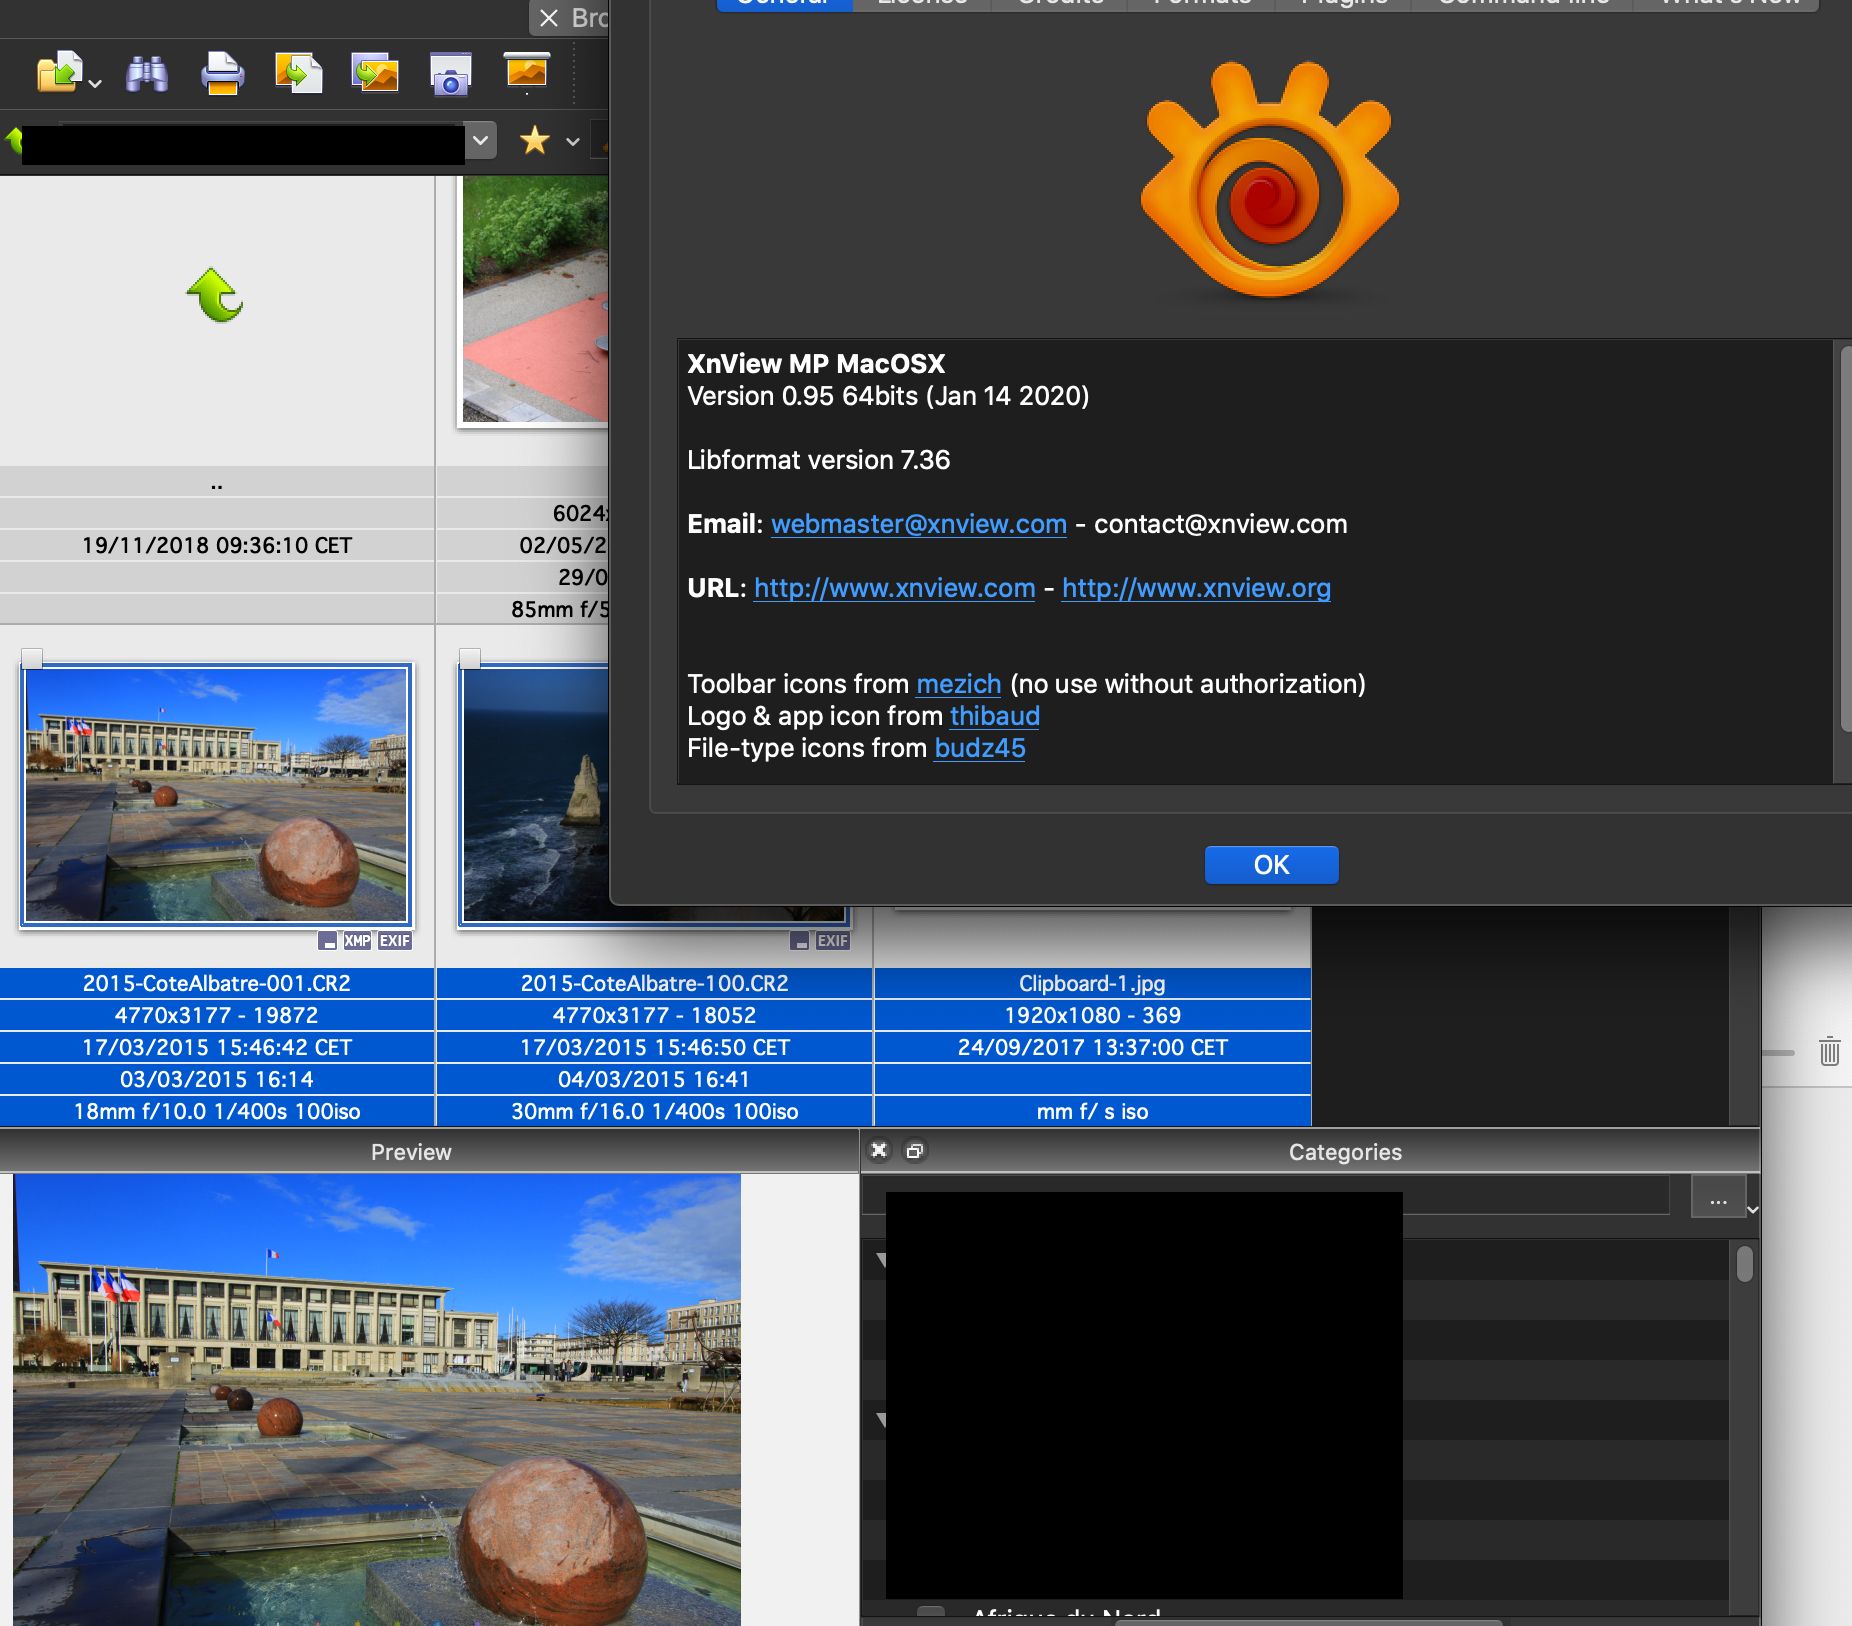Tick the checkbox on 2015-CoteAlbatre-100.CR2 thumbnail

tap(470, 657)
